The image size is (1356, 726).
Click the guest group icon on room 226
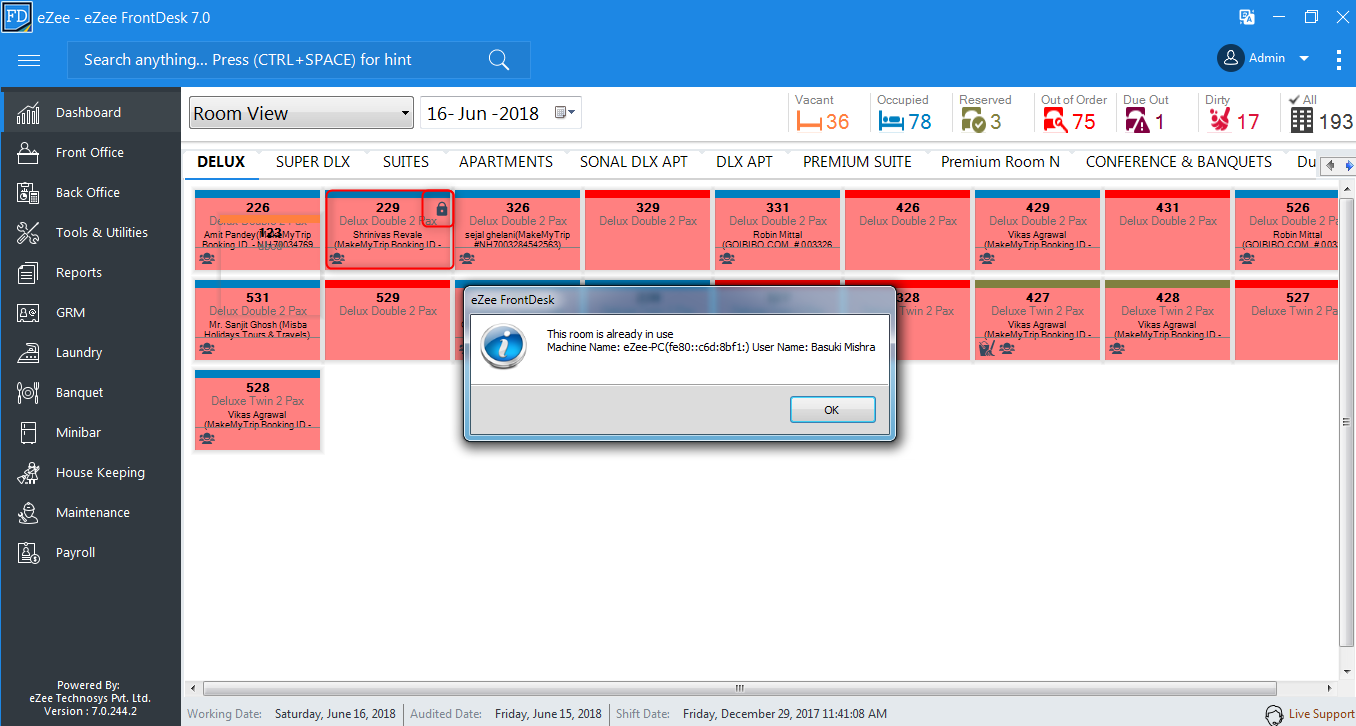coord(207,258)
